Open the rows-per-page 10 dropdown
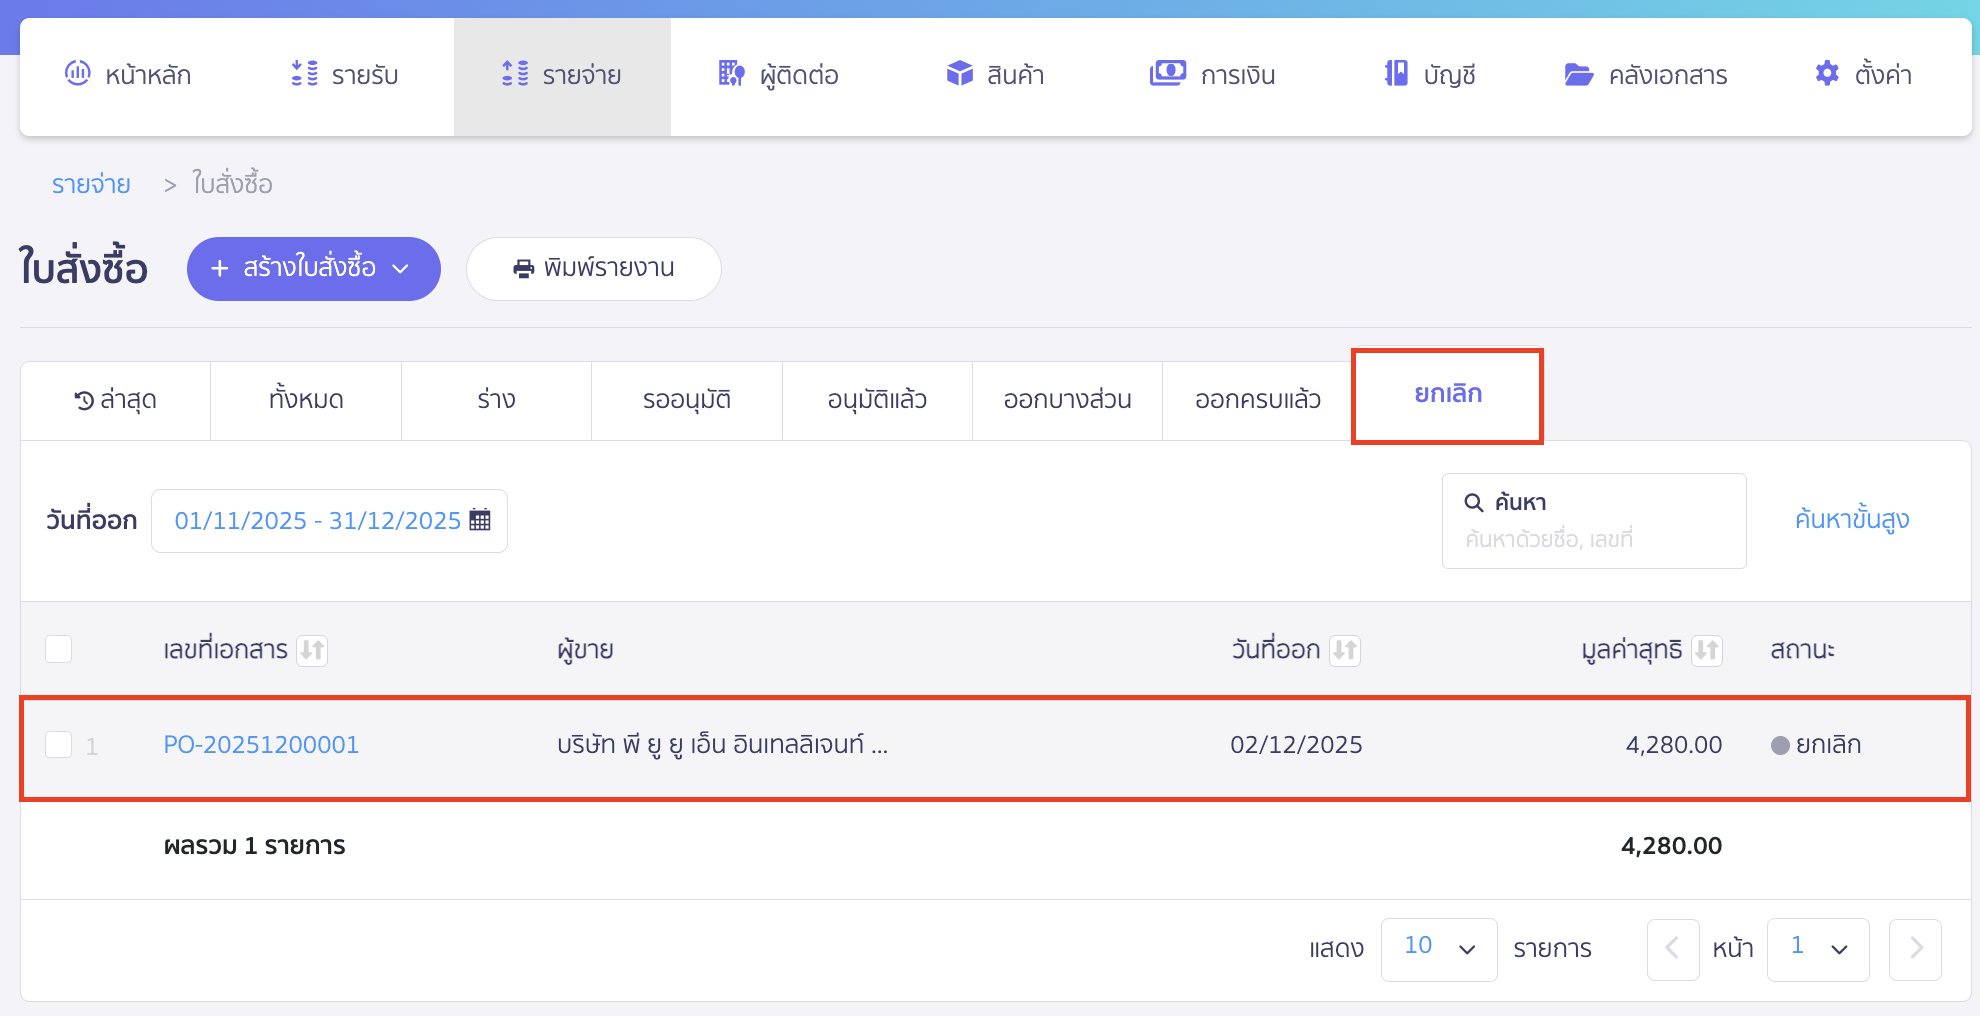This screenshot has height=1016, width=1980. pos(1439,948)
